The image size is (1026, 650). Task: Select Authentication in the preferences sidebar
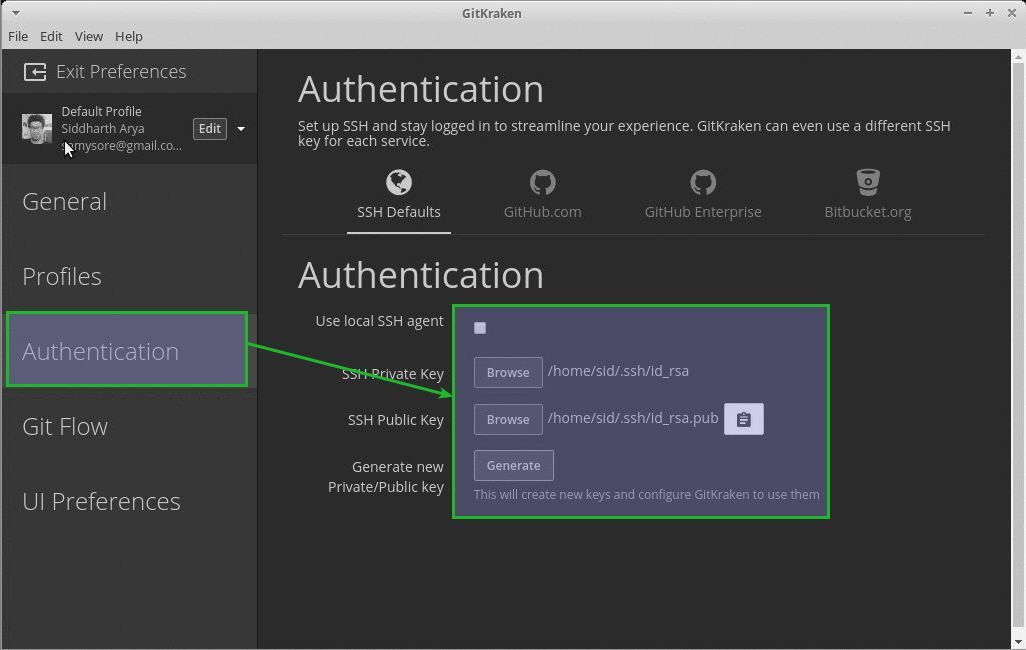pos(127,350)
